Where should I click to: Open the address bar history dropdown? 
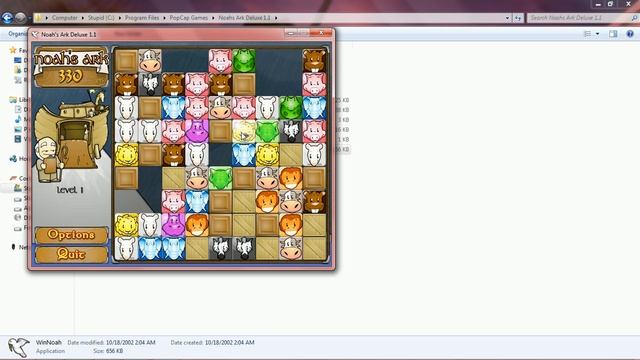(507, 18)
